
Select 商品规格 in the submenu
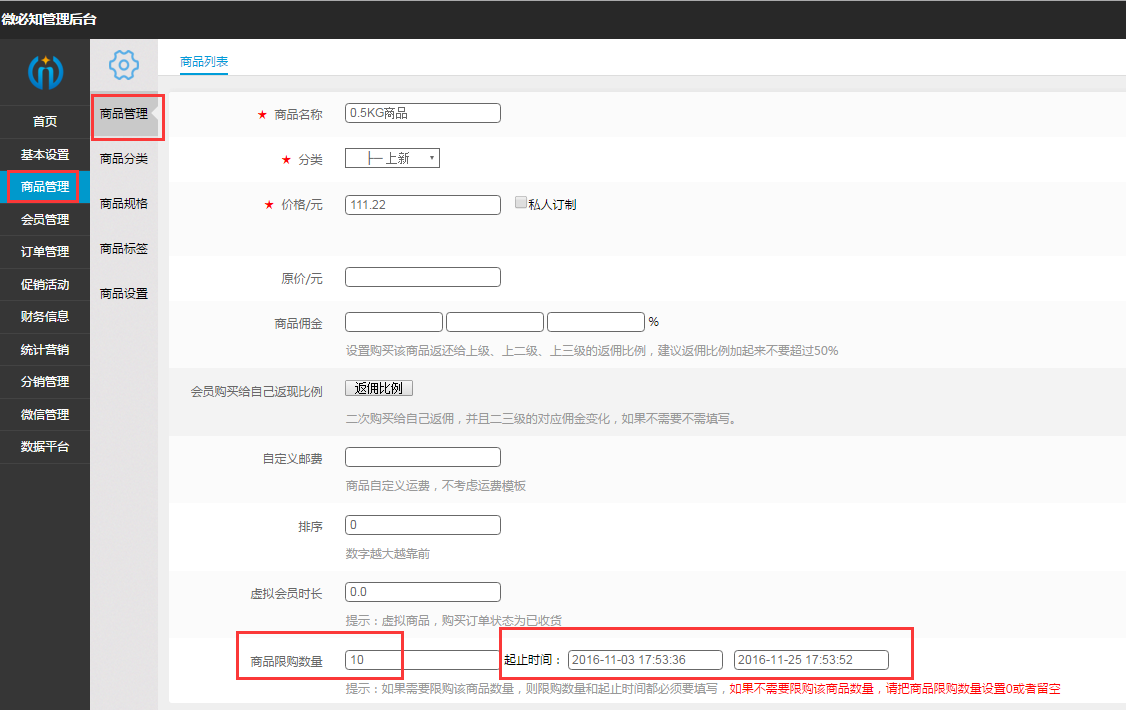tap(124, 203)
